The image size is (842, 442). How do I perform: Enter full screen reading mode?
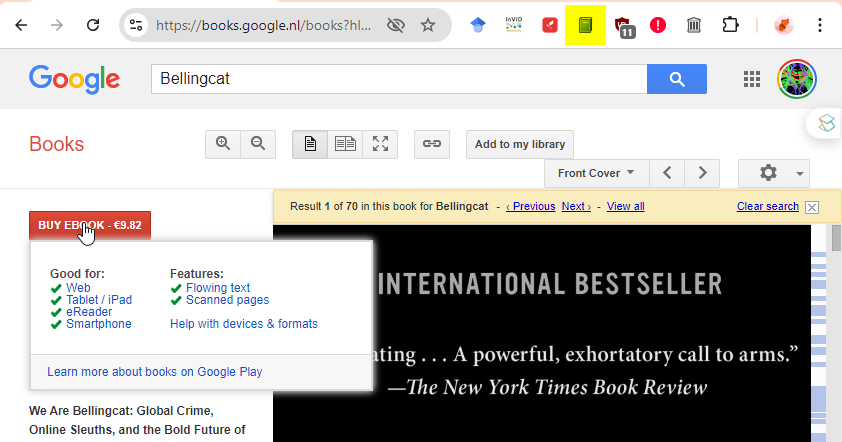(380, 144)
